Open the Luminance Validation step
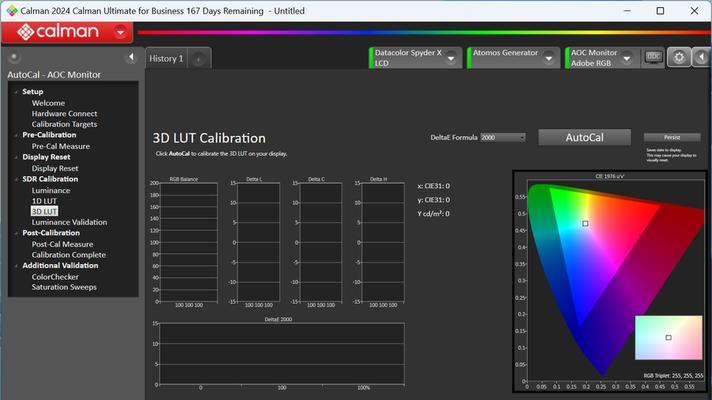The image size is (712, 400). [x=69, y=222]
